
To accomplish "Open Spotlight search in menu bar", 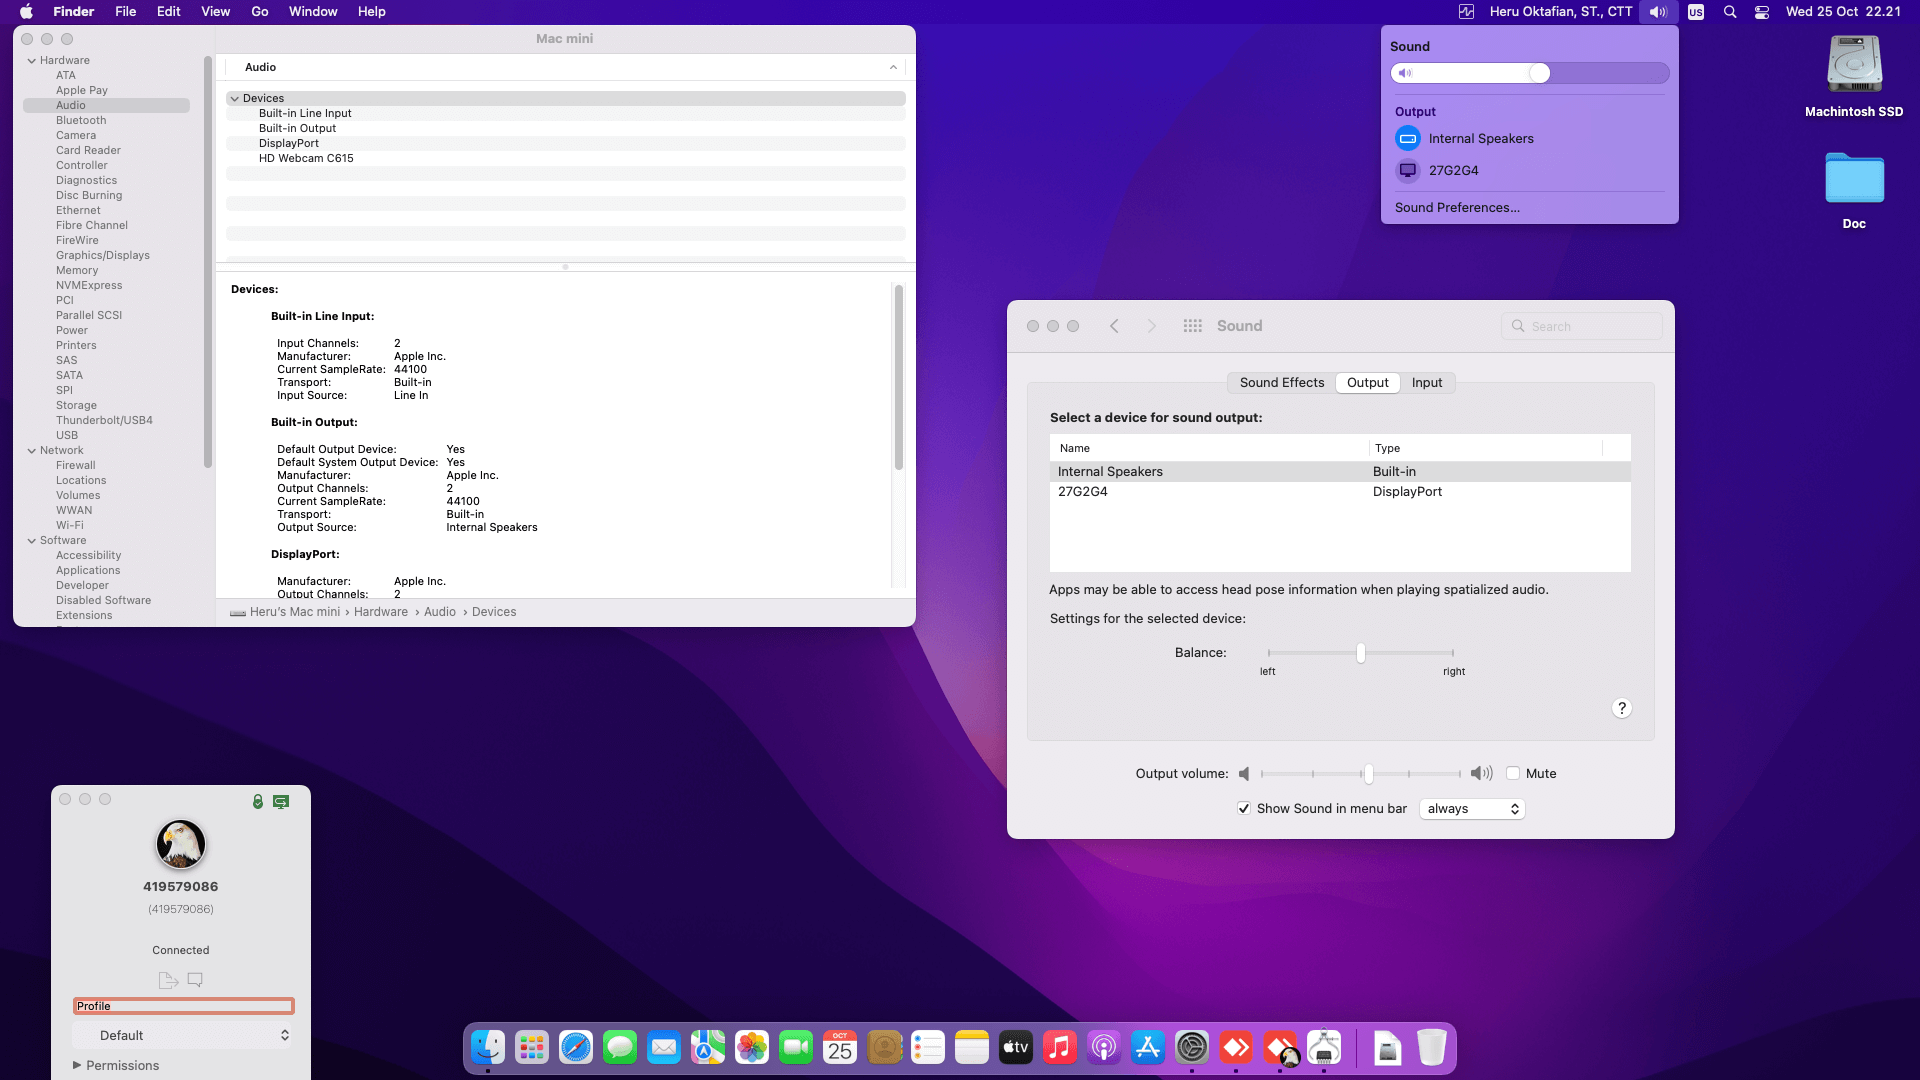I will (x=1730, y=12).
